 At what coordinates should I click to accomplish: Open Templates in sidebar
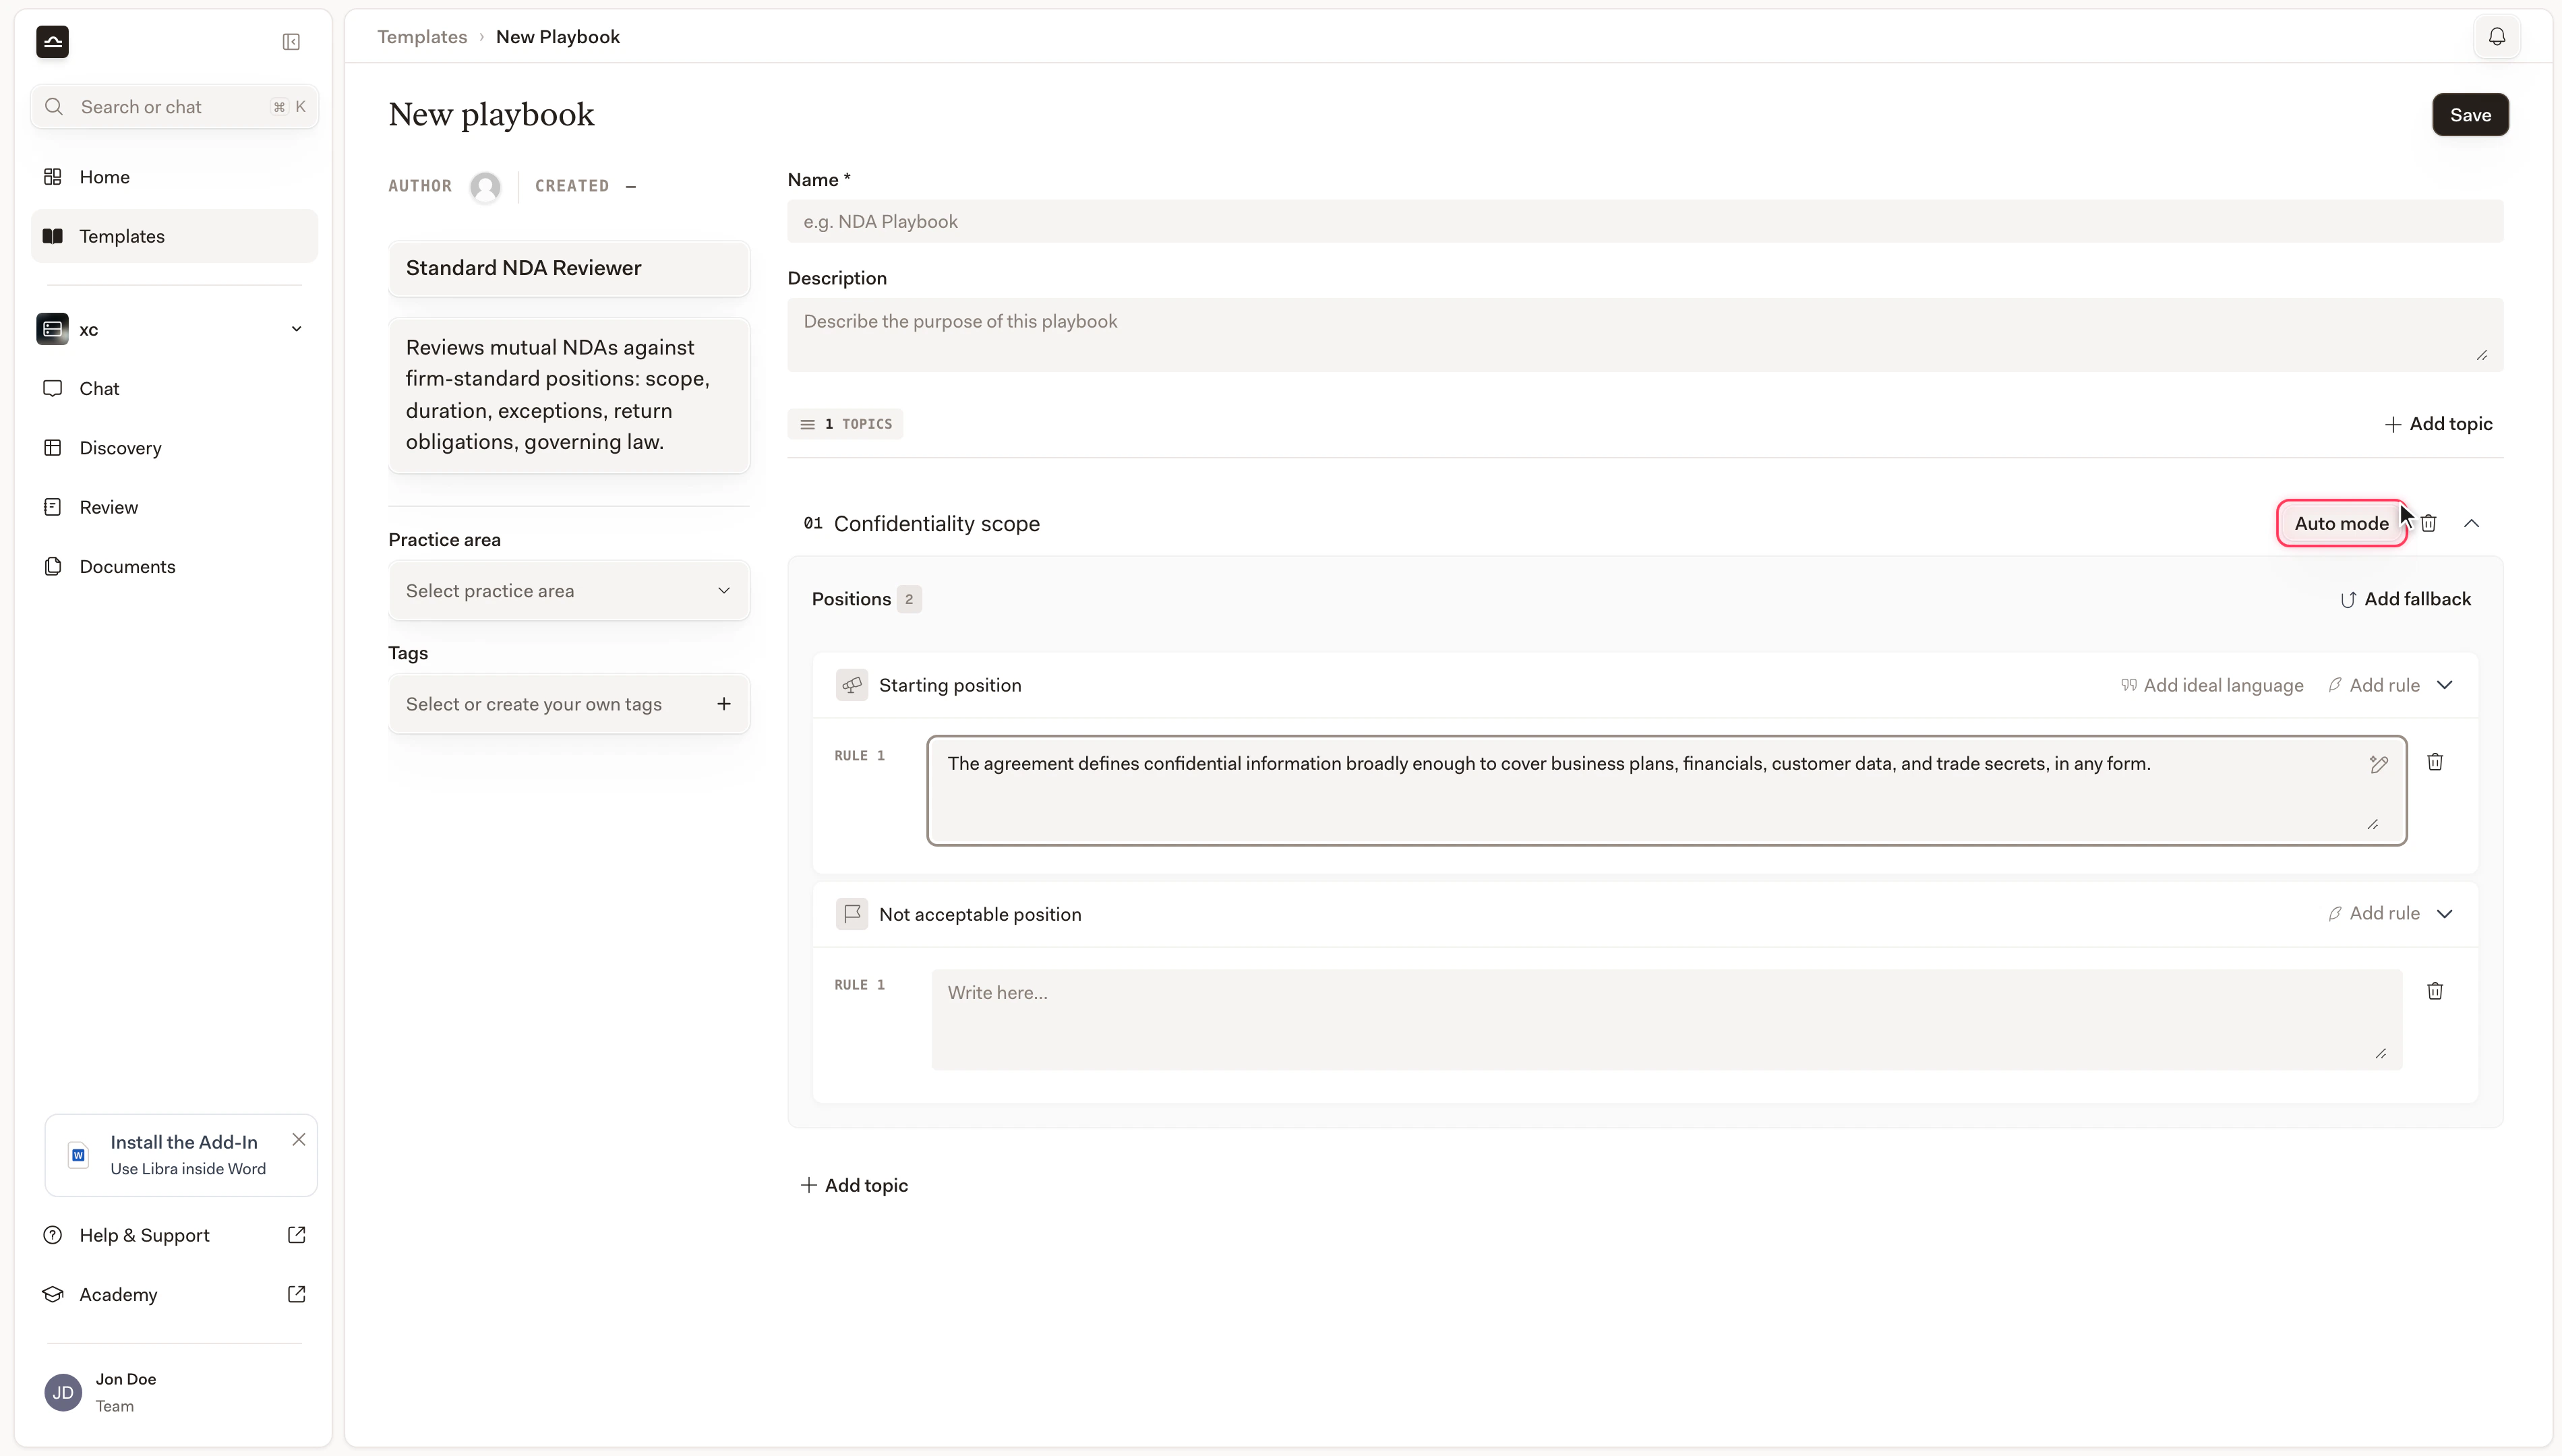coord(174,236)
